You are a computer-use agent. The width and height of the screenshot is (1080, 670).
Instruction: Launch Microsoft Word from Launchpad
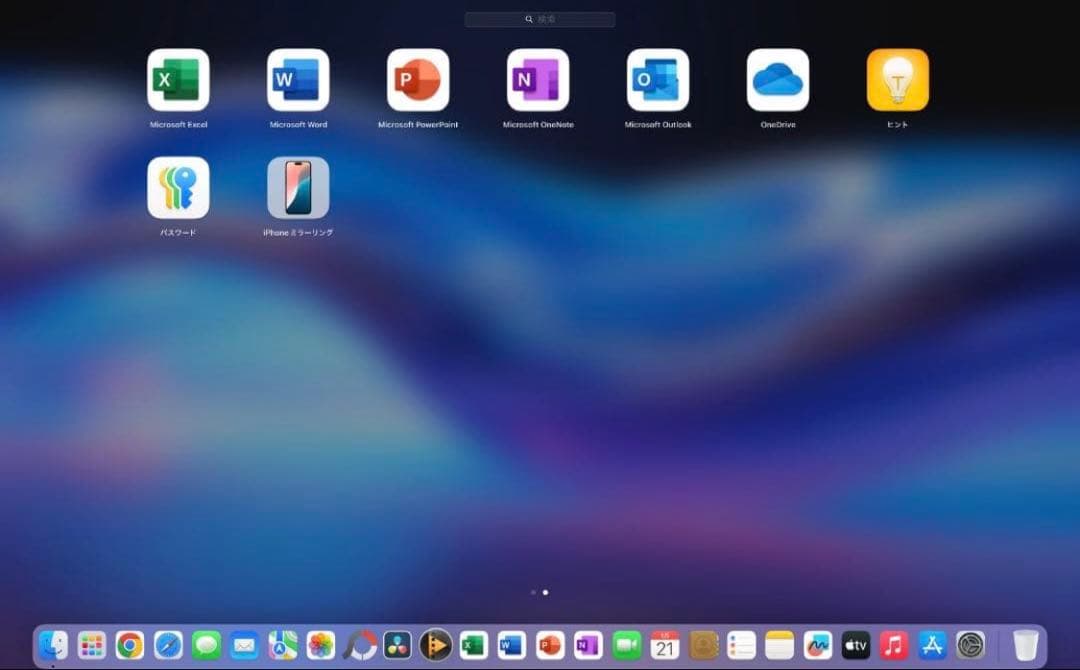(x=298, y=82)
